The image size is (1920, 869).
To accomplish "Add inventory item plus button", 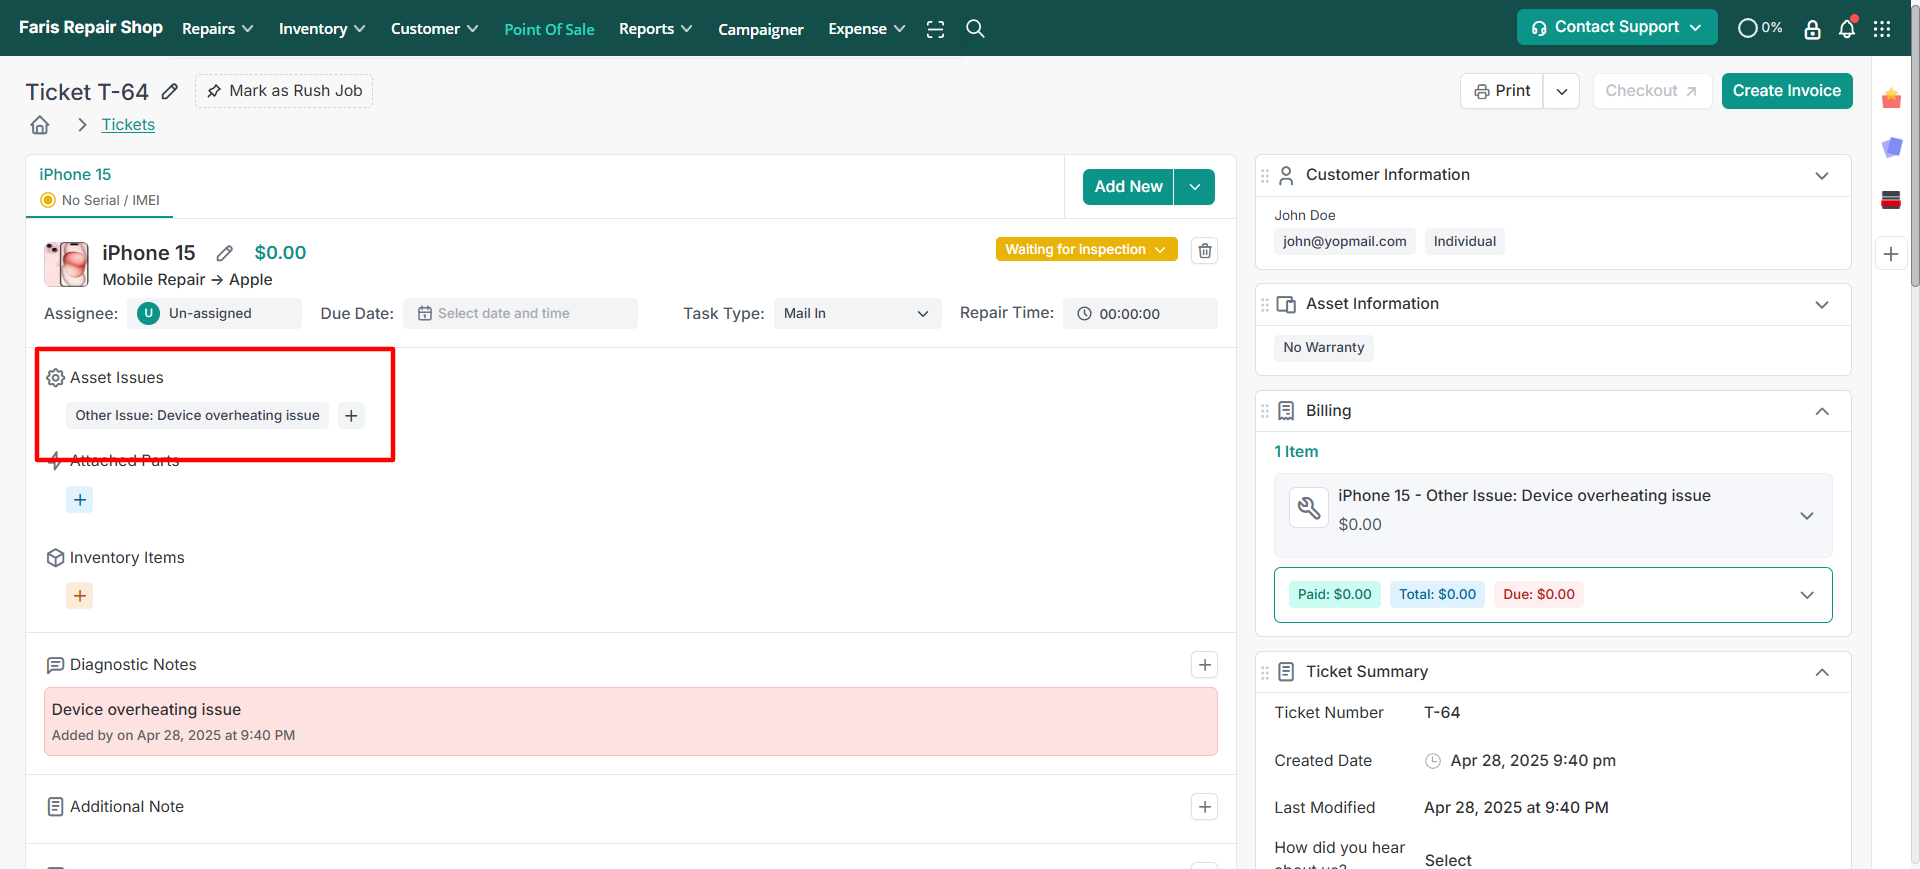I will [80, 596].
